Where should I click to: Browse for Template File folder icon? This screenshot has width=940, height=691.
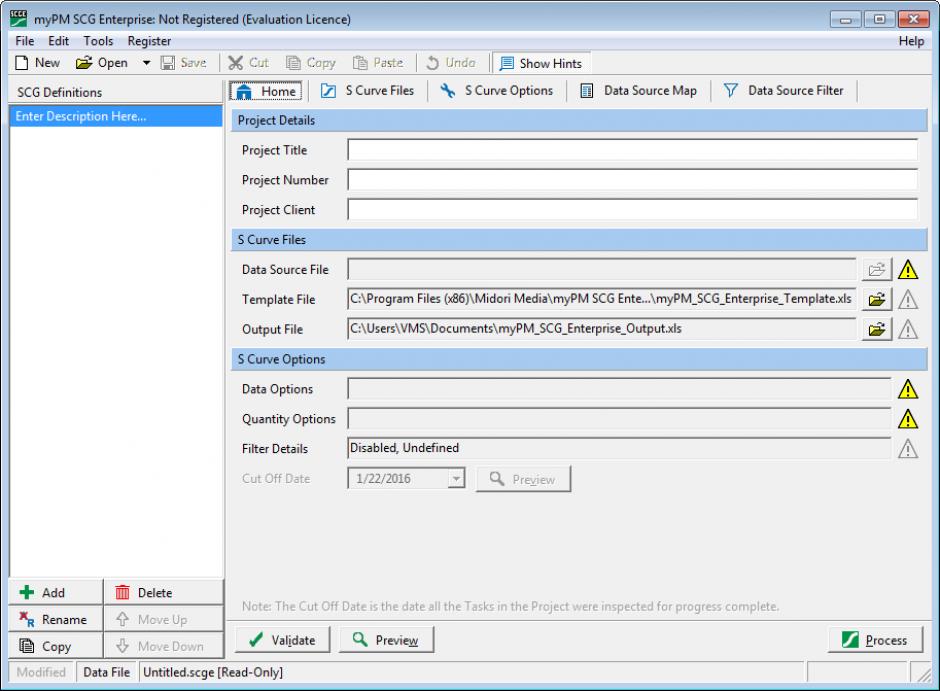pos(876,299)
